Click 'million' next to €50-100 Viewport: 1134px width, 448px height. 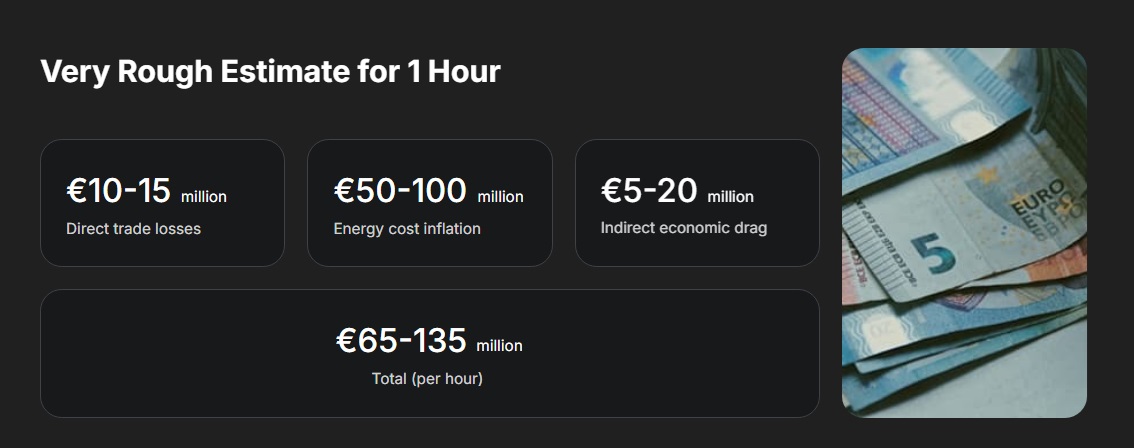[500, 197]
